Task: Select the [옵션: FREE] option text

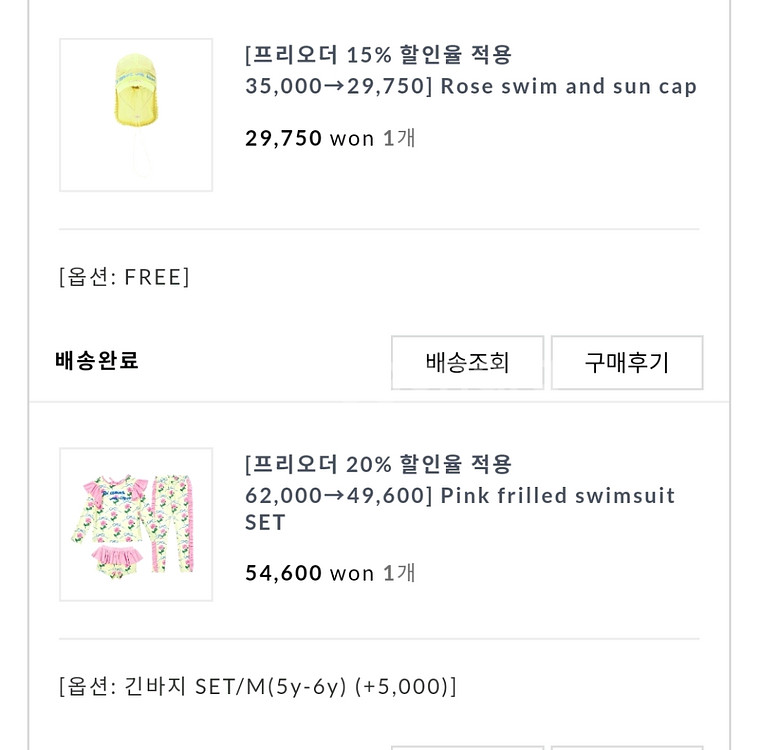Action: (124, 277)
